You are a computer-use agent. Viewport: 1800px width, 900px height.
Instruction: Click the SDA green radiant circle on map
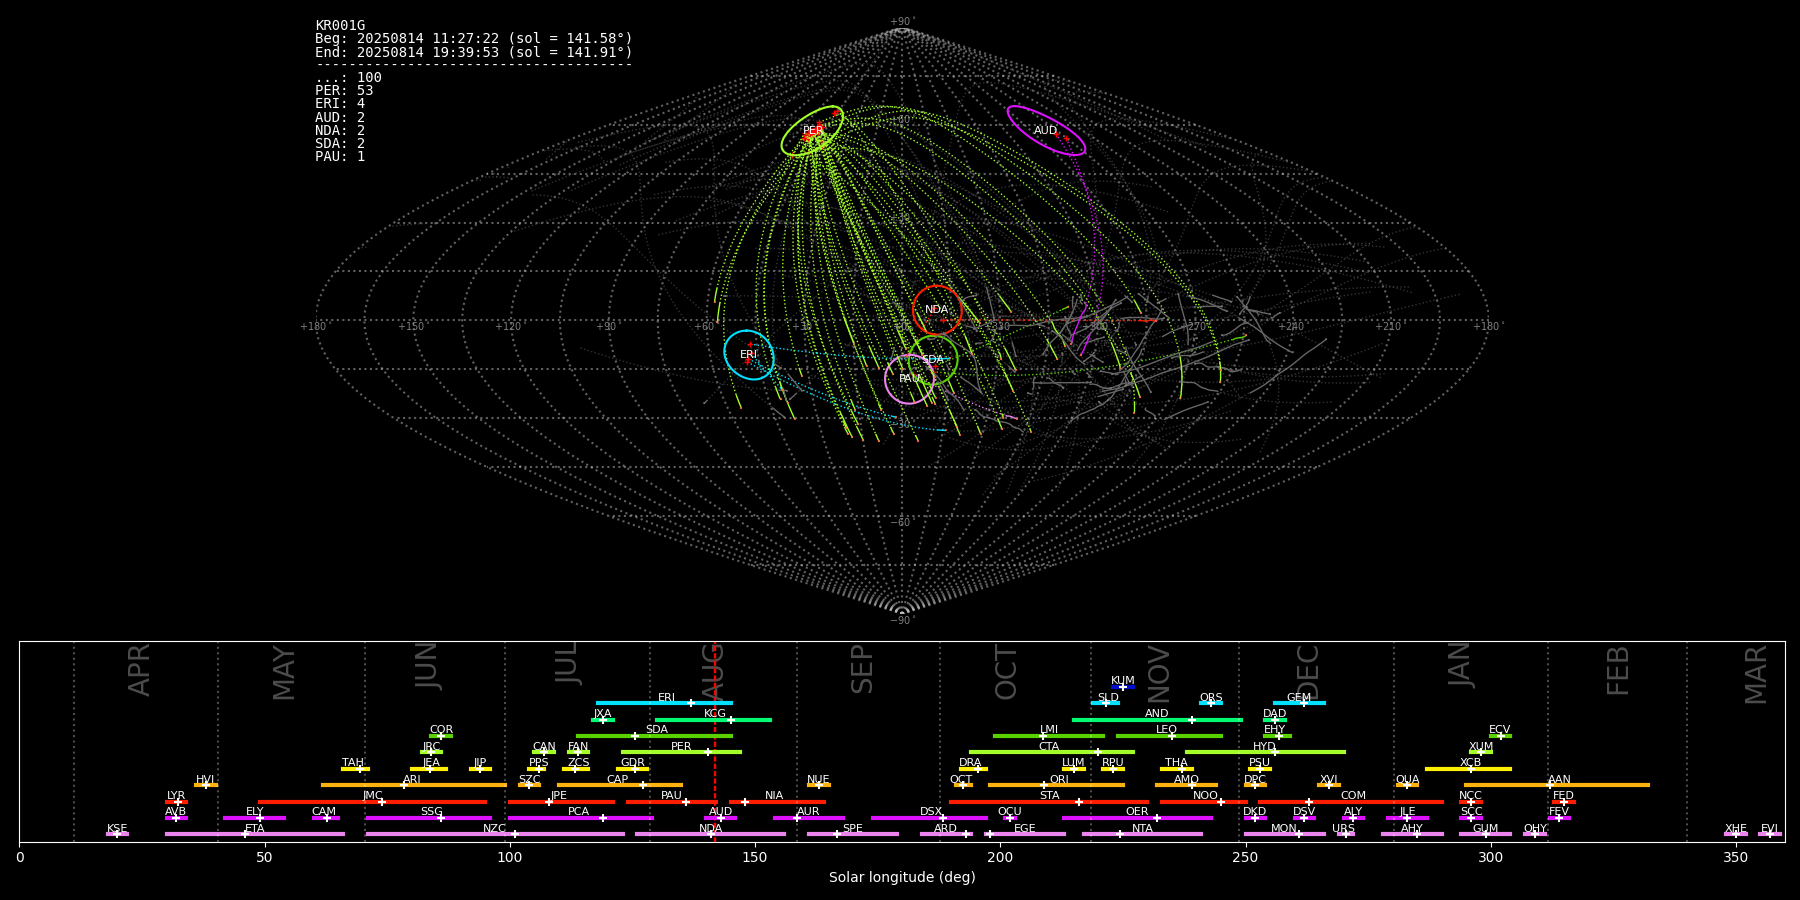933,359
